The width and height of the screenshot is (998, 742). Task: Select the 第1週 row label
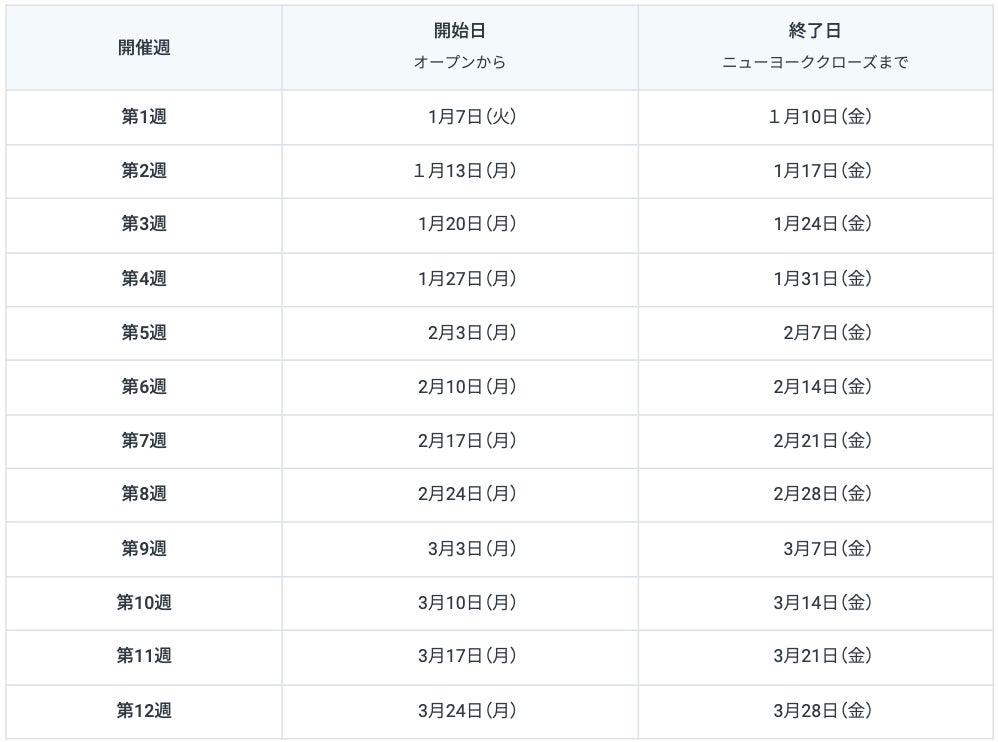144,117
